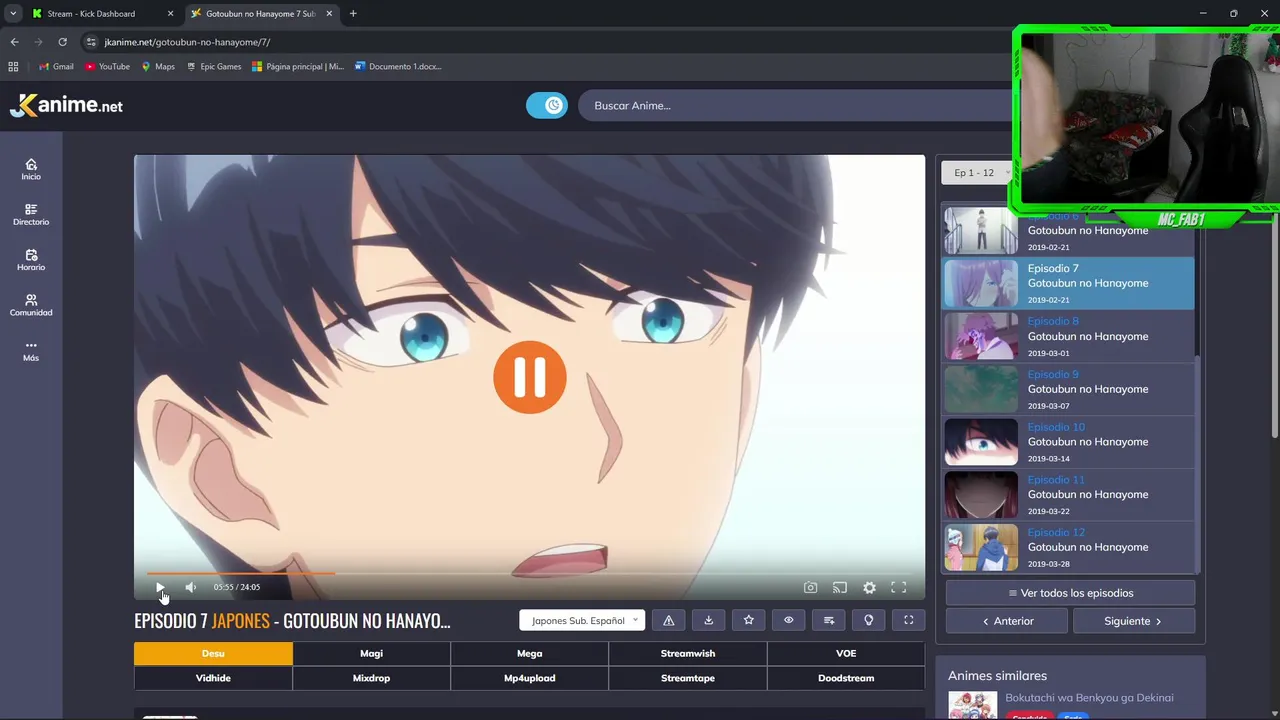
Task: Select the Mega server tab
Action: 529,653
